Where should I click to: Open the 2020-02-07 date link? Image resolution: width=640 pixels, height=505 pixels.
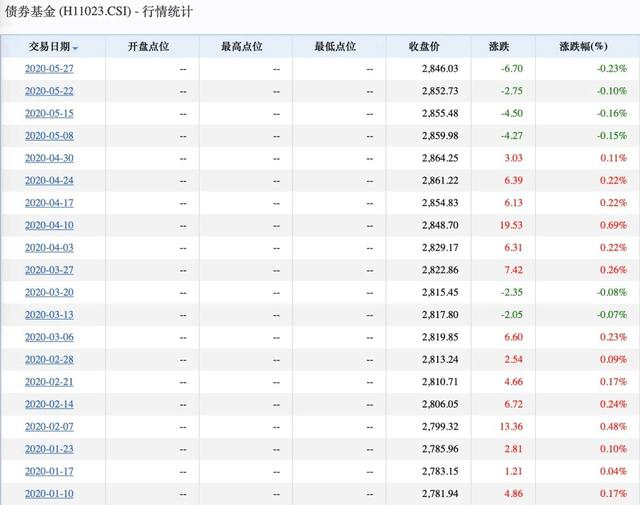[49, 427]
